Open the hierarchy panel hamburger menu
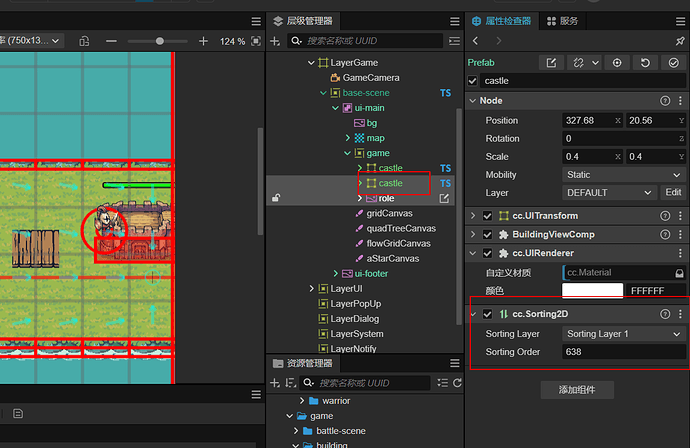This screenshot has height=448, width=690. pos(455,21)
